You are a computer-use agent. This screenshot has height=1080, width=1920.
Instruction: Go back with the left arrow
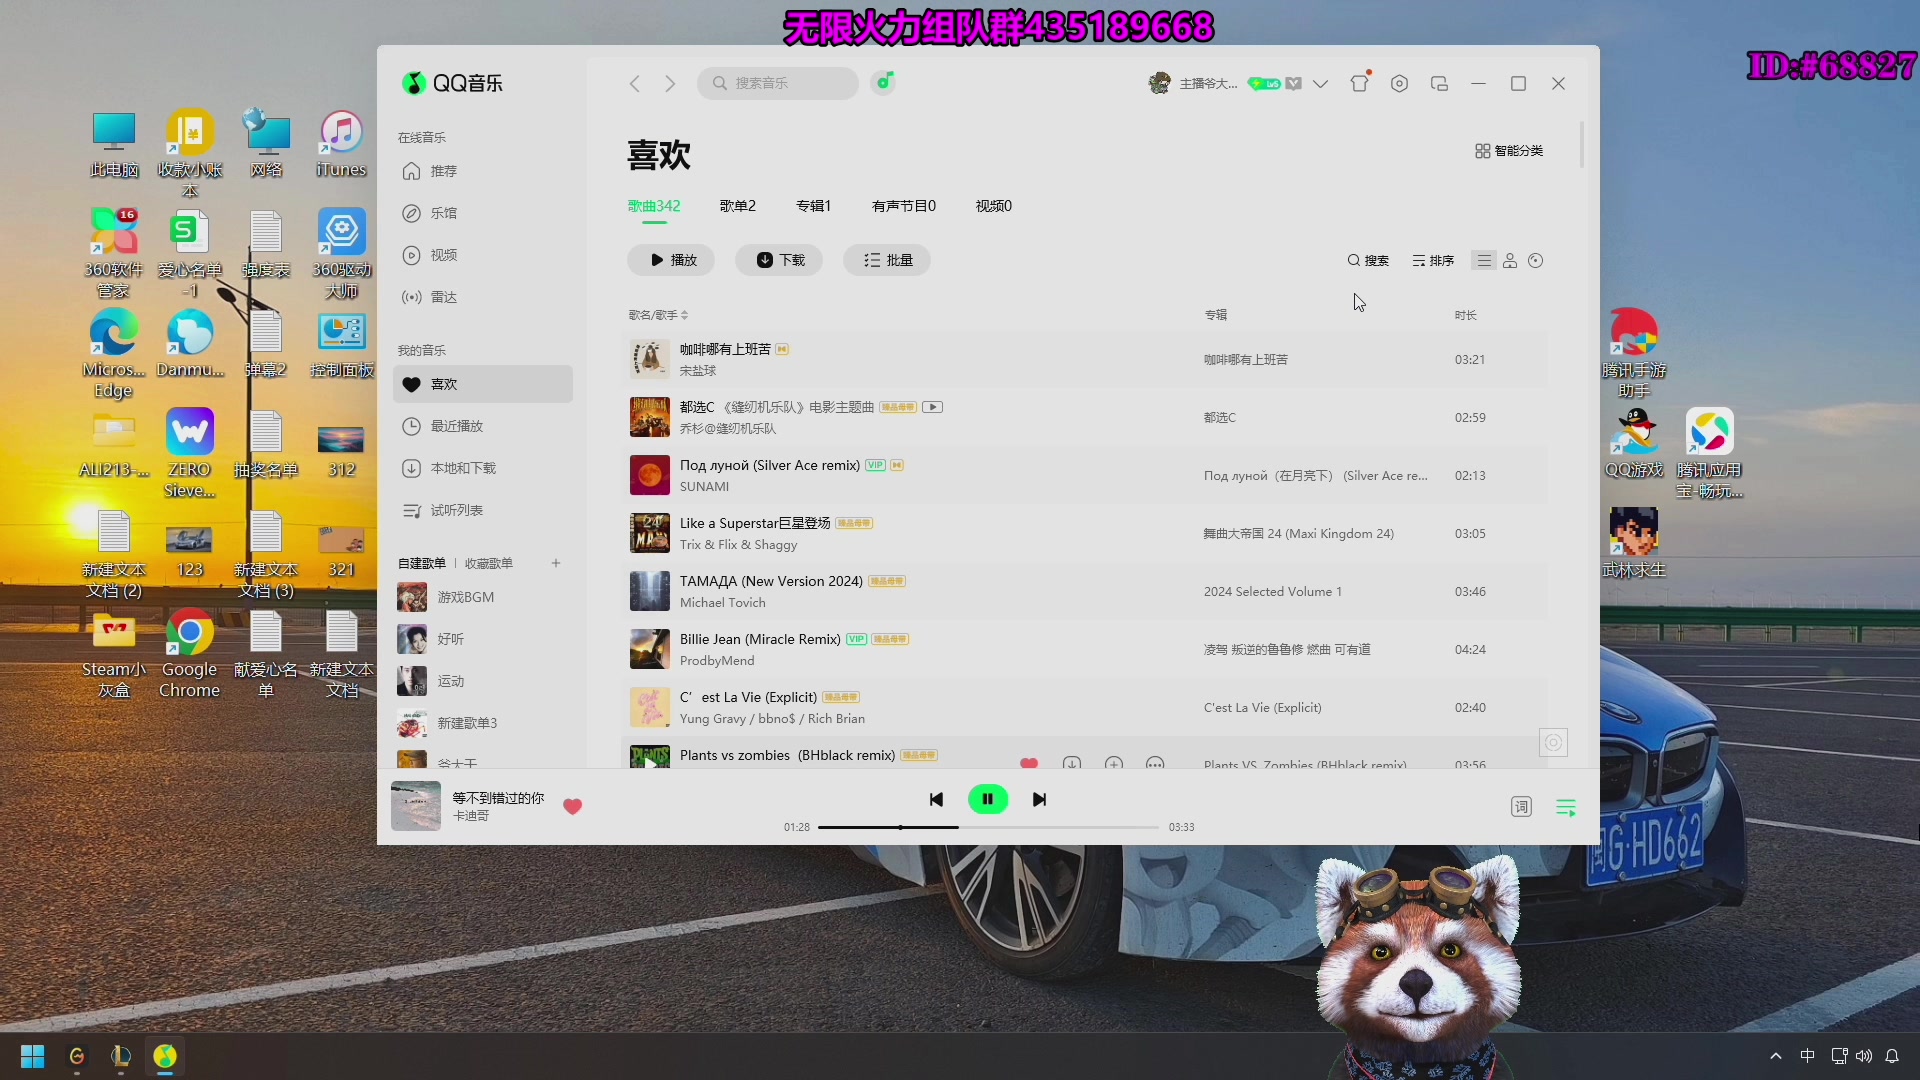(x=635, y=84)
